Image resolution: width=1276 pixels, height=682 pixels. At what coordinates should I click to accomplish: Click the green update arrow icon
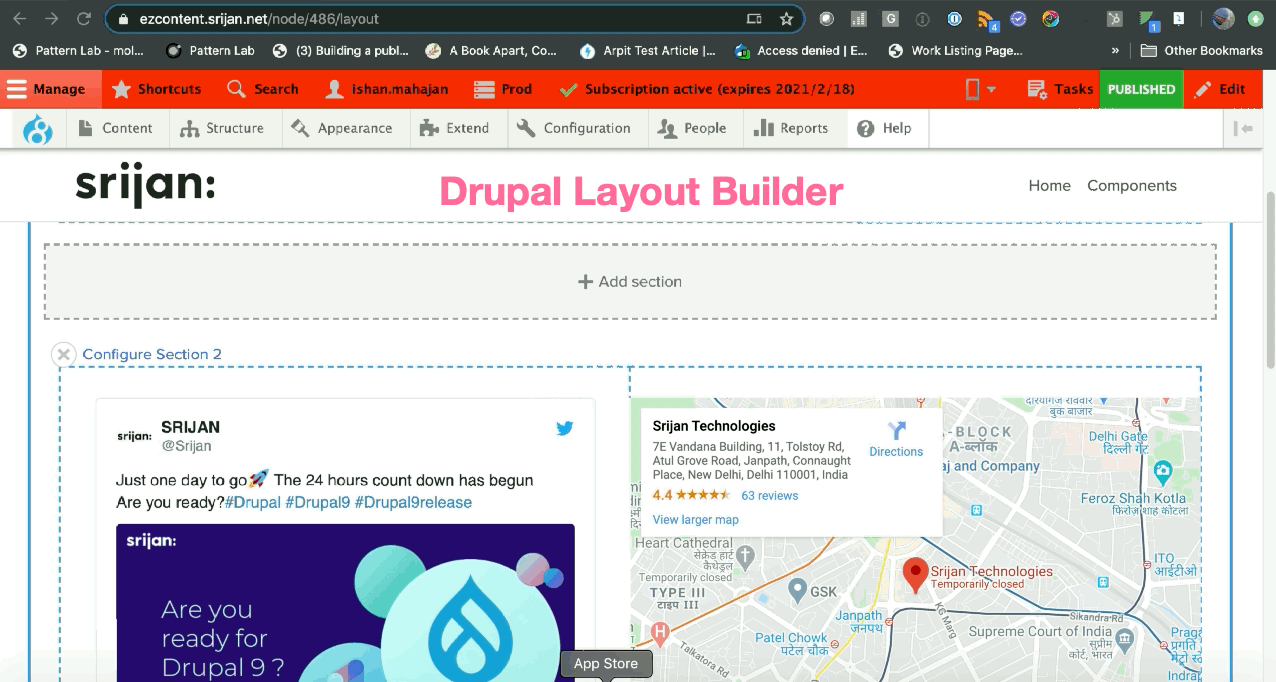pyautogui.click(x=1255, y=19)
